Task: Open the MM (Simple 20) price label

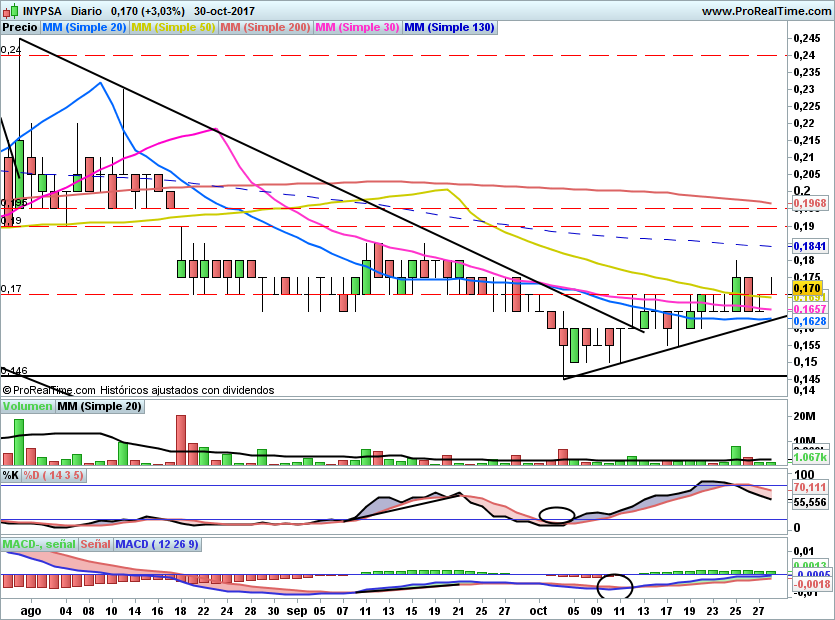Action: [x=85, y=28]
